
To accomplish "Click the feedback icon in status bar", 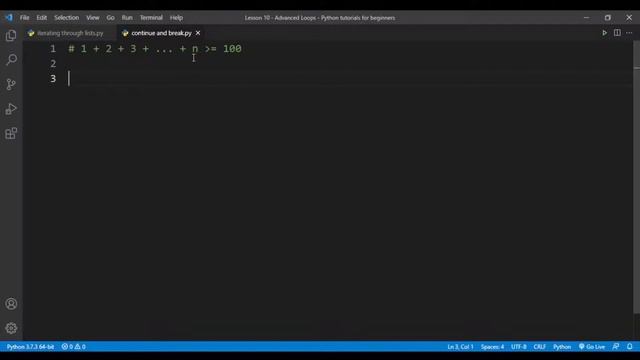I will [616, 347].
